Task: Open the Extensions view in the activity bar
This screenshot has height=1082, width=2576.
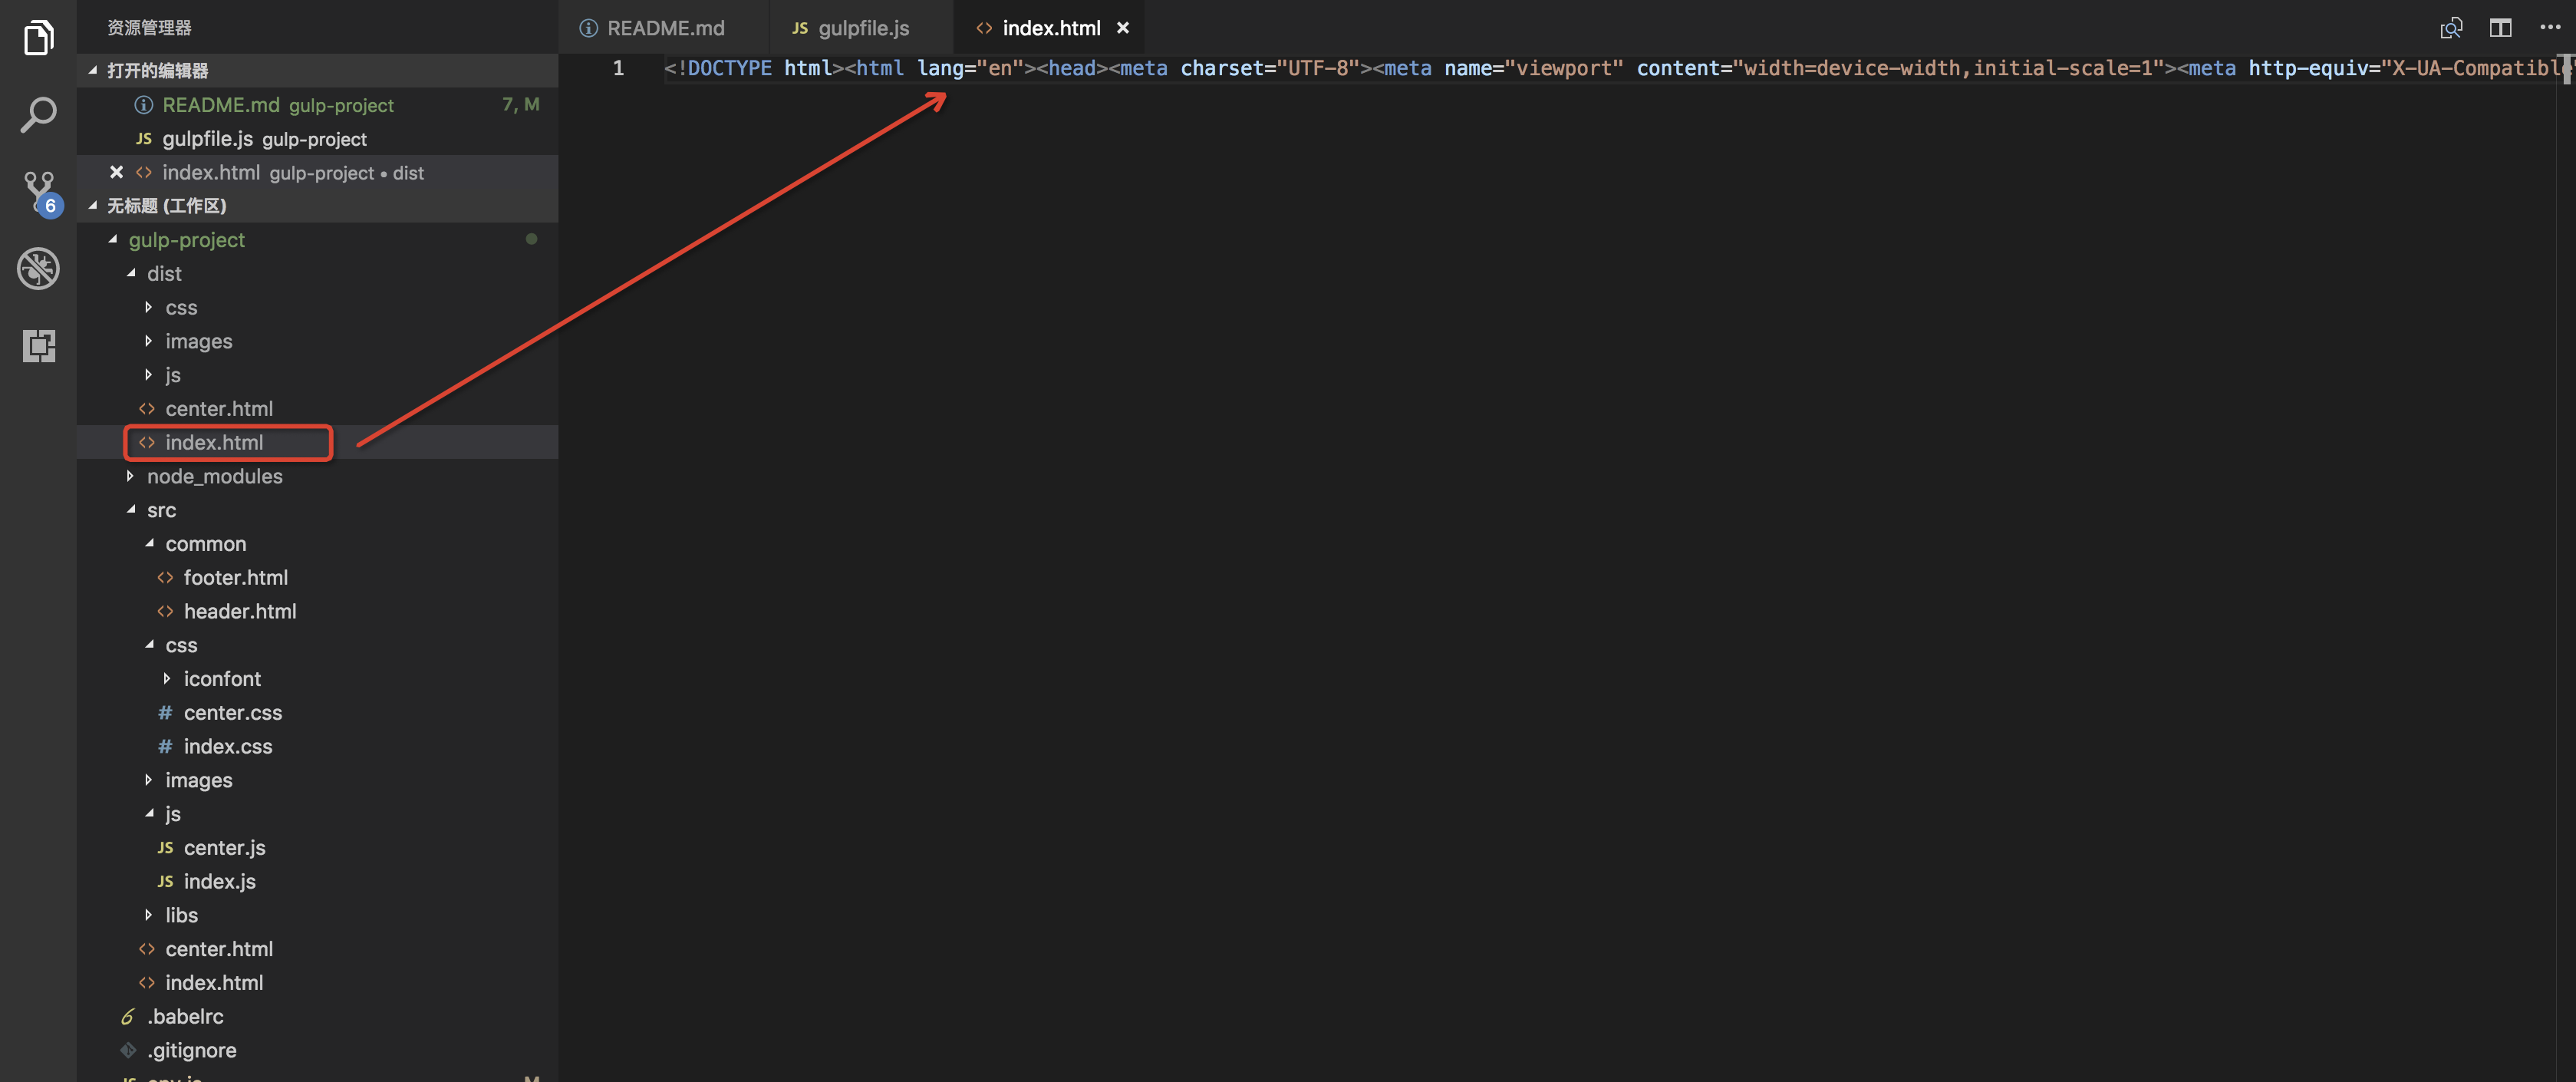Action: point(38,346)
